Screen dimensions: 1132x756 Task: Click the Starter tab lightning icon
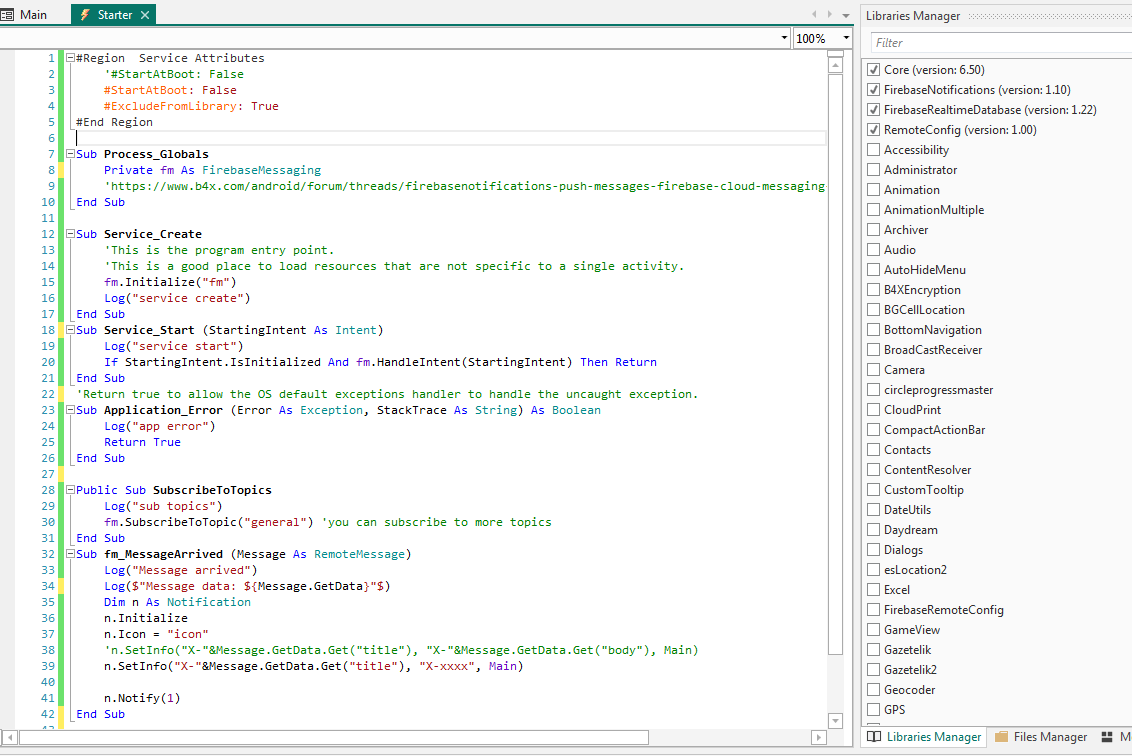point(86,15)
